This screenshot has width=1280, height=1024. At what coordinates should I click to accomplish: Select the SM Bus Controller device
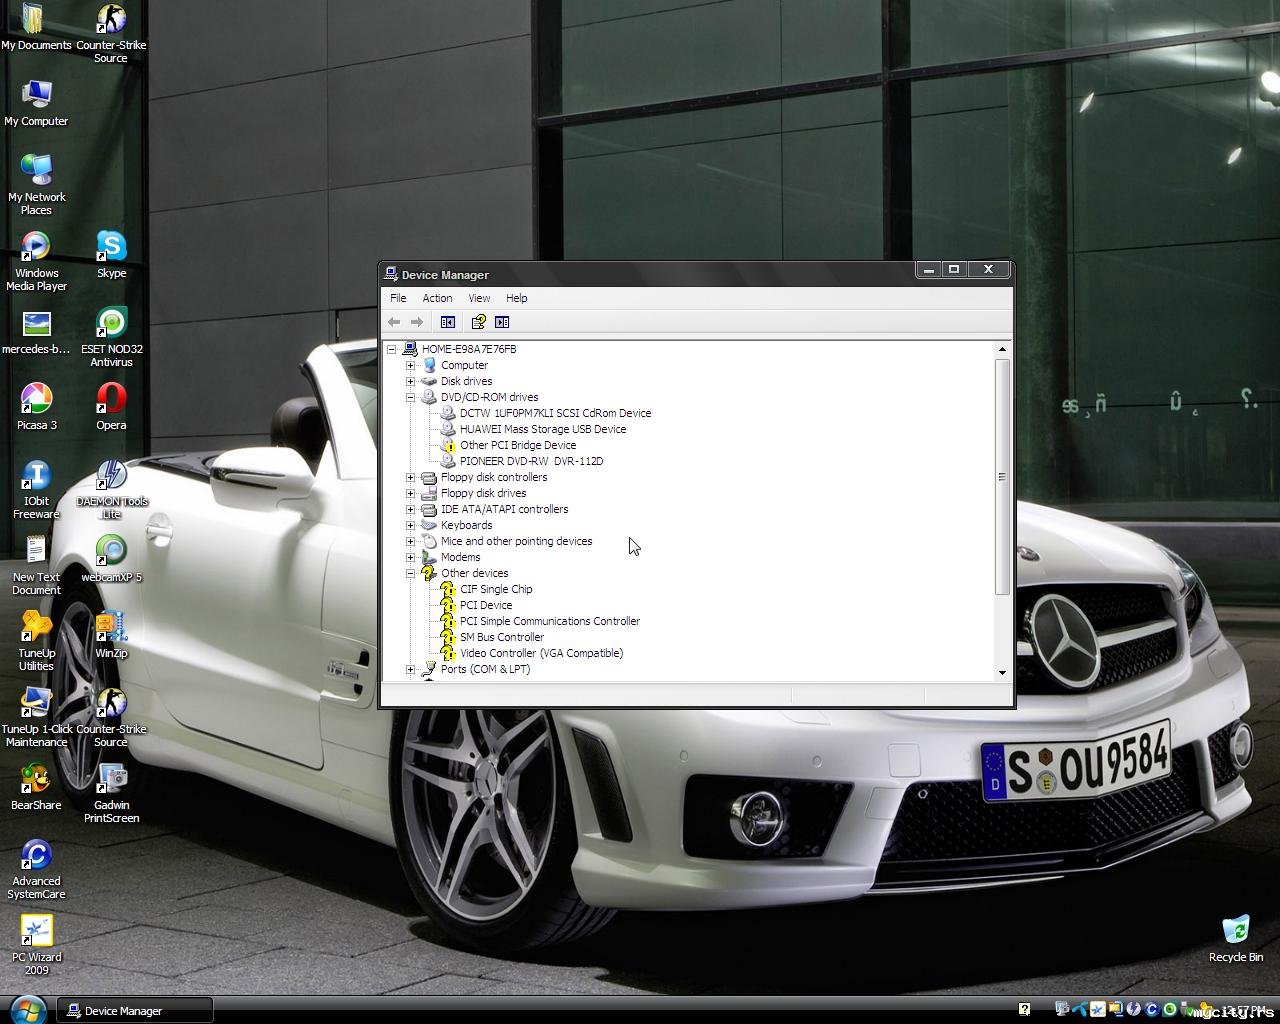(x=502, y=637)
